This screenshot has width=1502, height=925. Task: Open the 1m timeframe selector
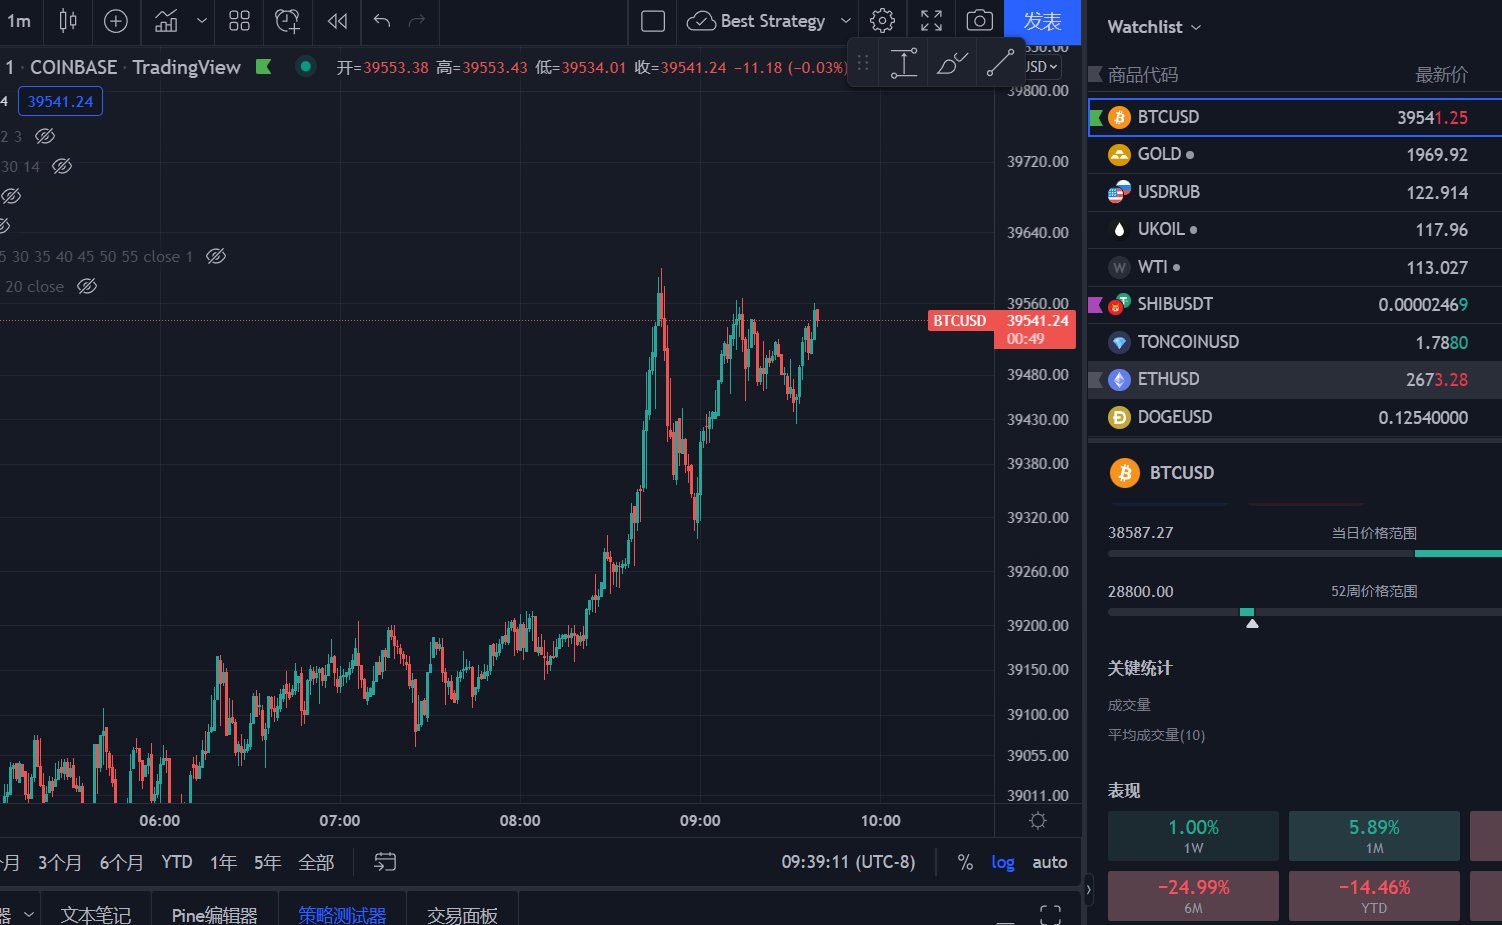point(19,20)
